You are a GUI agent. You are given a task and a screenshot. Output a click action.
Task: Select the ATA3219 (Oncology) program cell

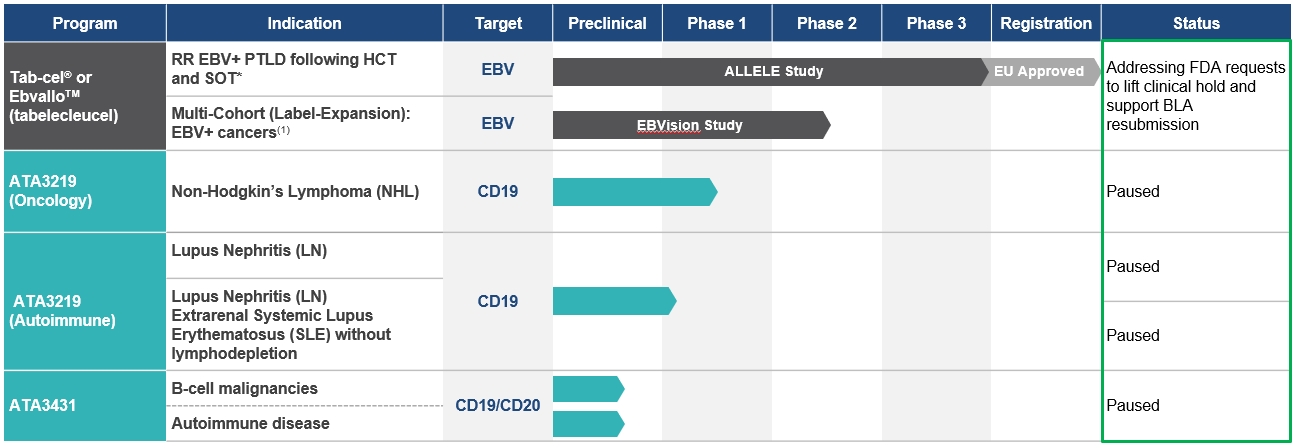[84, 191]
